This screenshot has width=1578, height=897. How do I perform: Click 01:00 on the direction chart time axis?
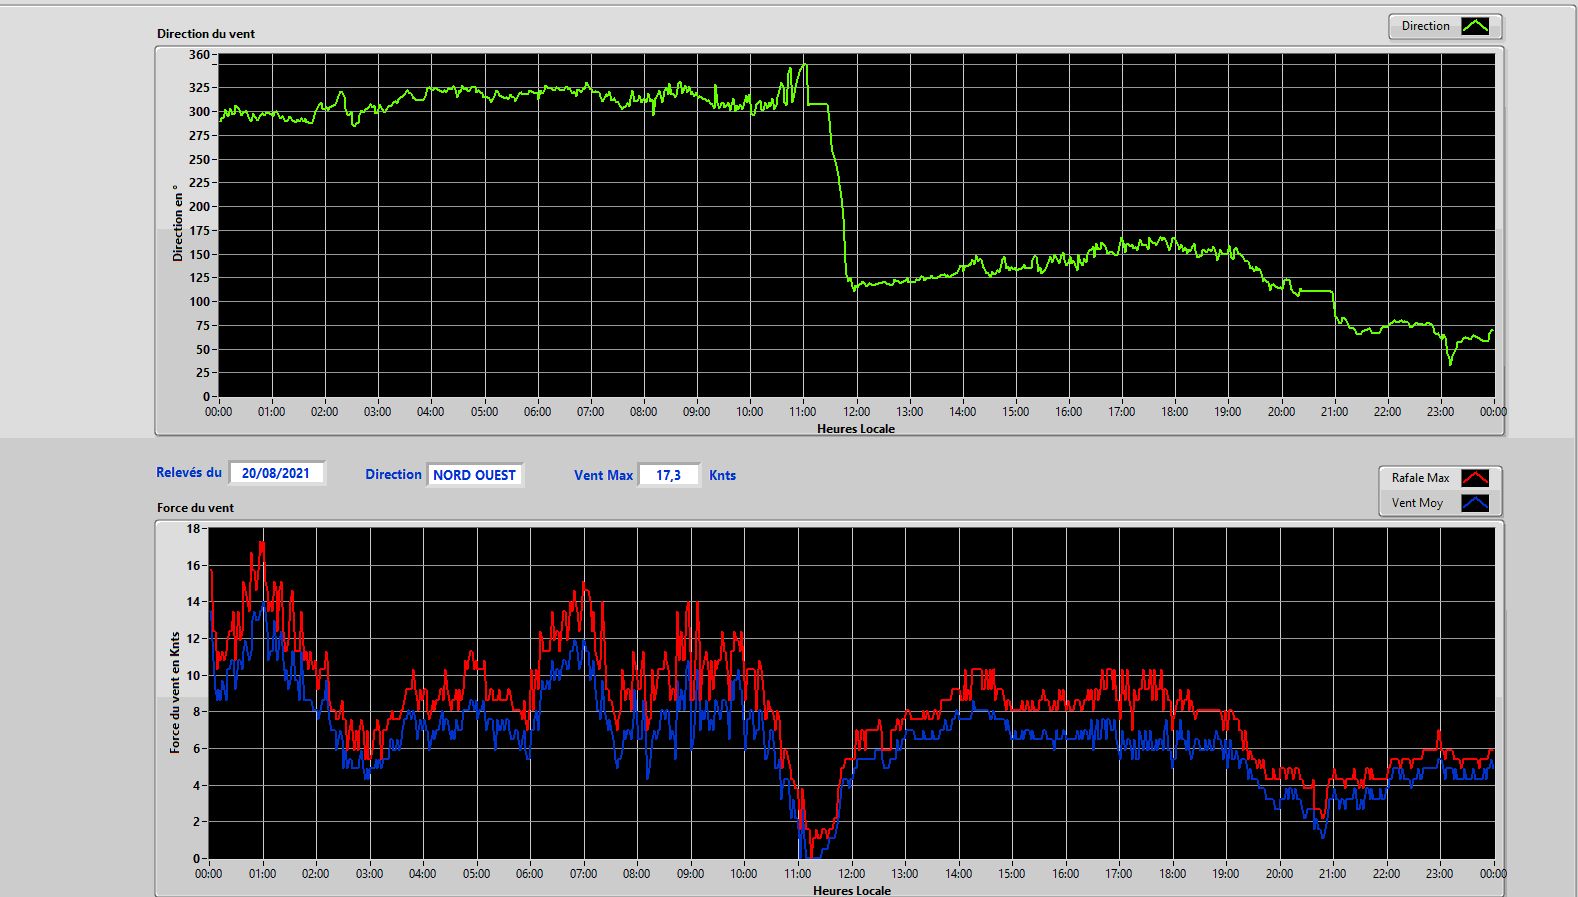pos(271,412)
